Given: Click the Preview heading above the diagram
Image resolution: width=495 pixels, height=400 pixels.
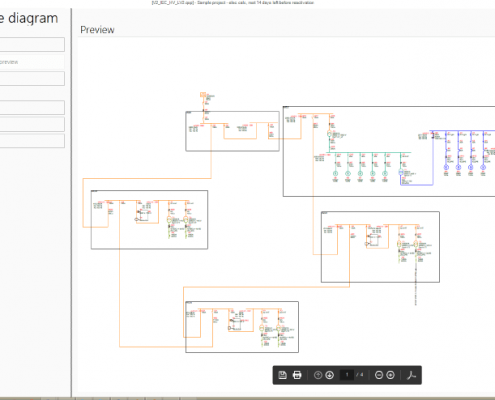Looking at the screenshot, I should click(97, 30).
